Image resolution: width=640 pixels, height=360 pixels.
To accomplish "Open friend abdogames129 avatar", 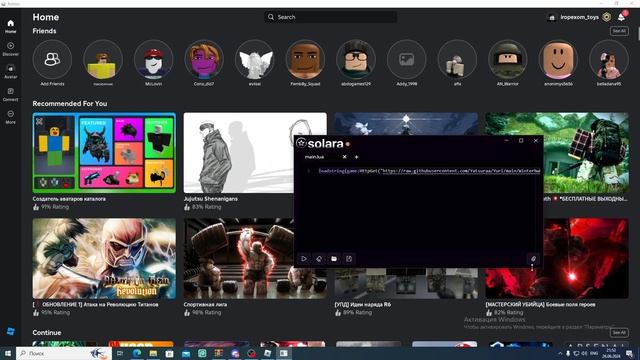I will coord(356,60).
